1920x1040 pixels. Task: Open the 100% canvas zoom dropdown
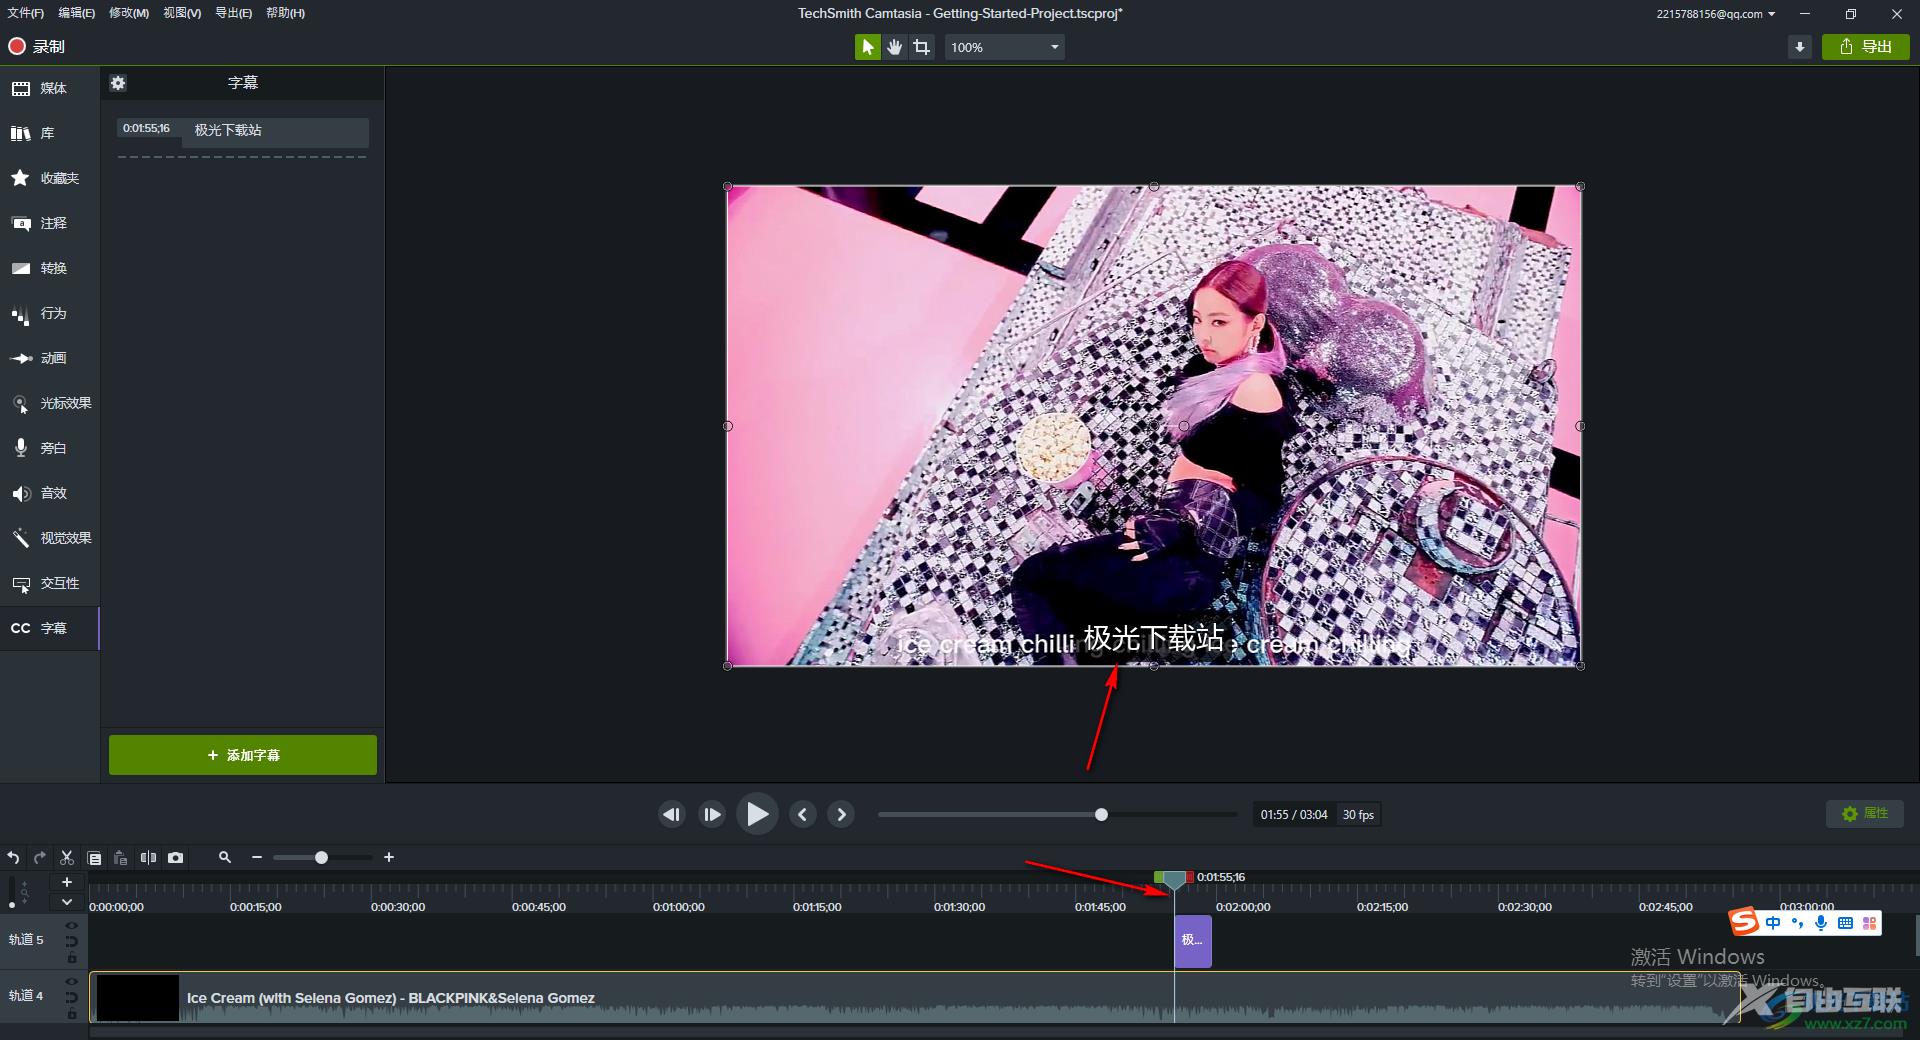(1004, 47)
